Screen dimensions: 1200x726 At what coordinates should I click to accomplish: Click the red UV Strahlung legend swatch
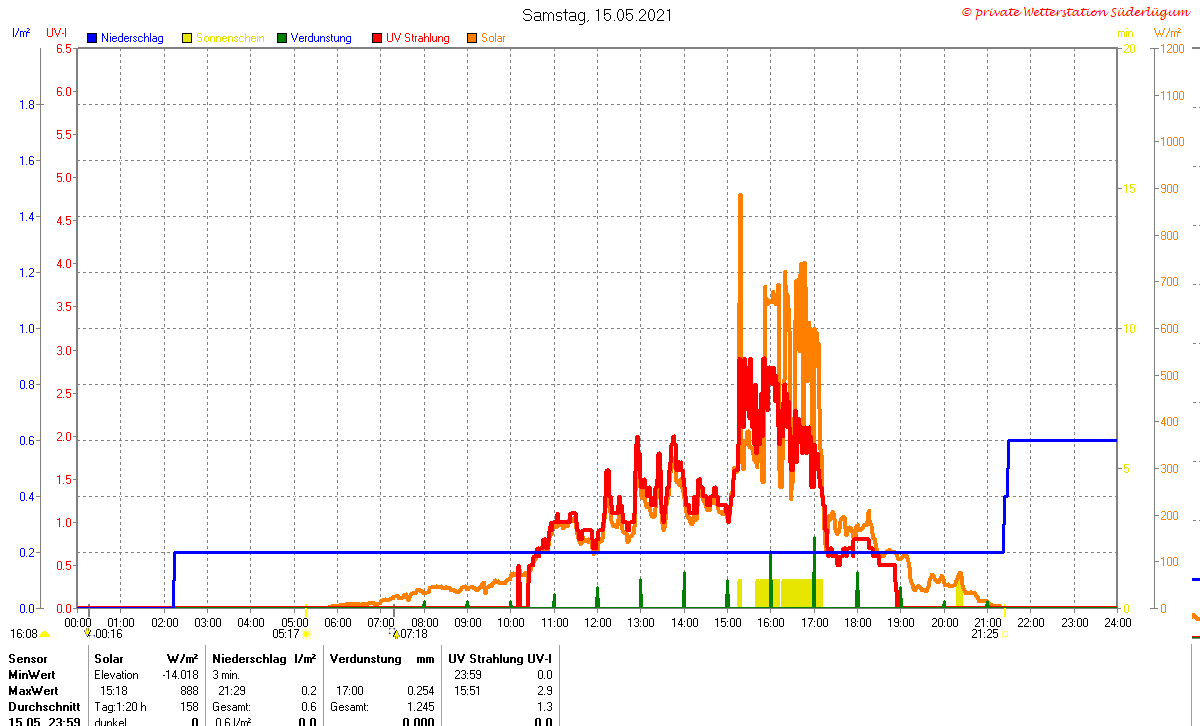(377, 38)
